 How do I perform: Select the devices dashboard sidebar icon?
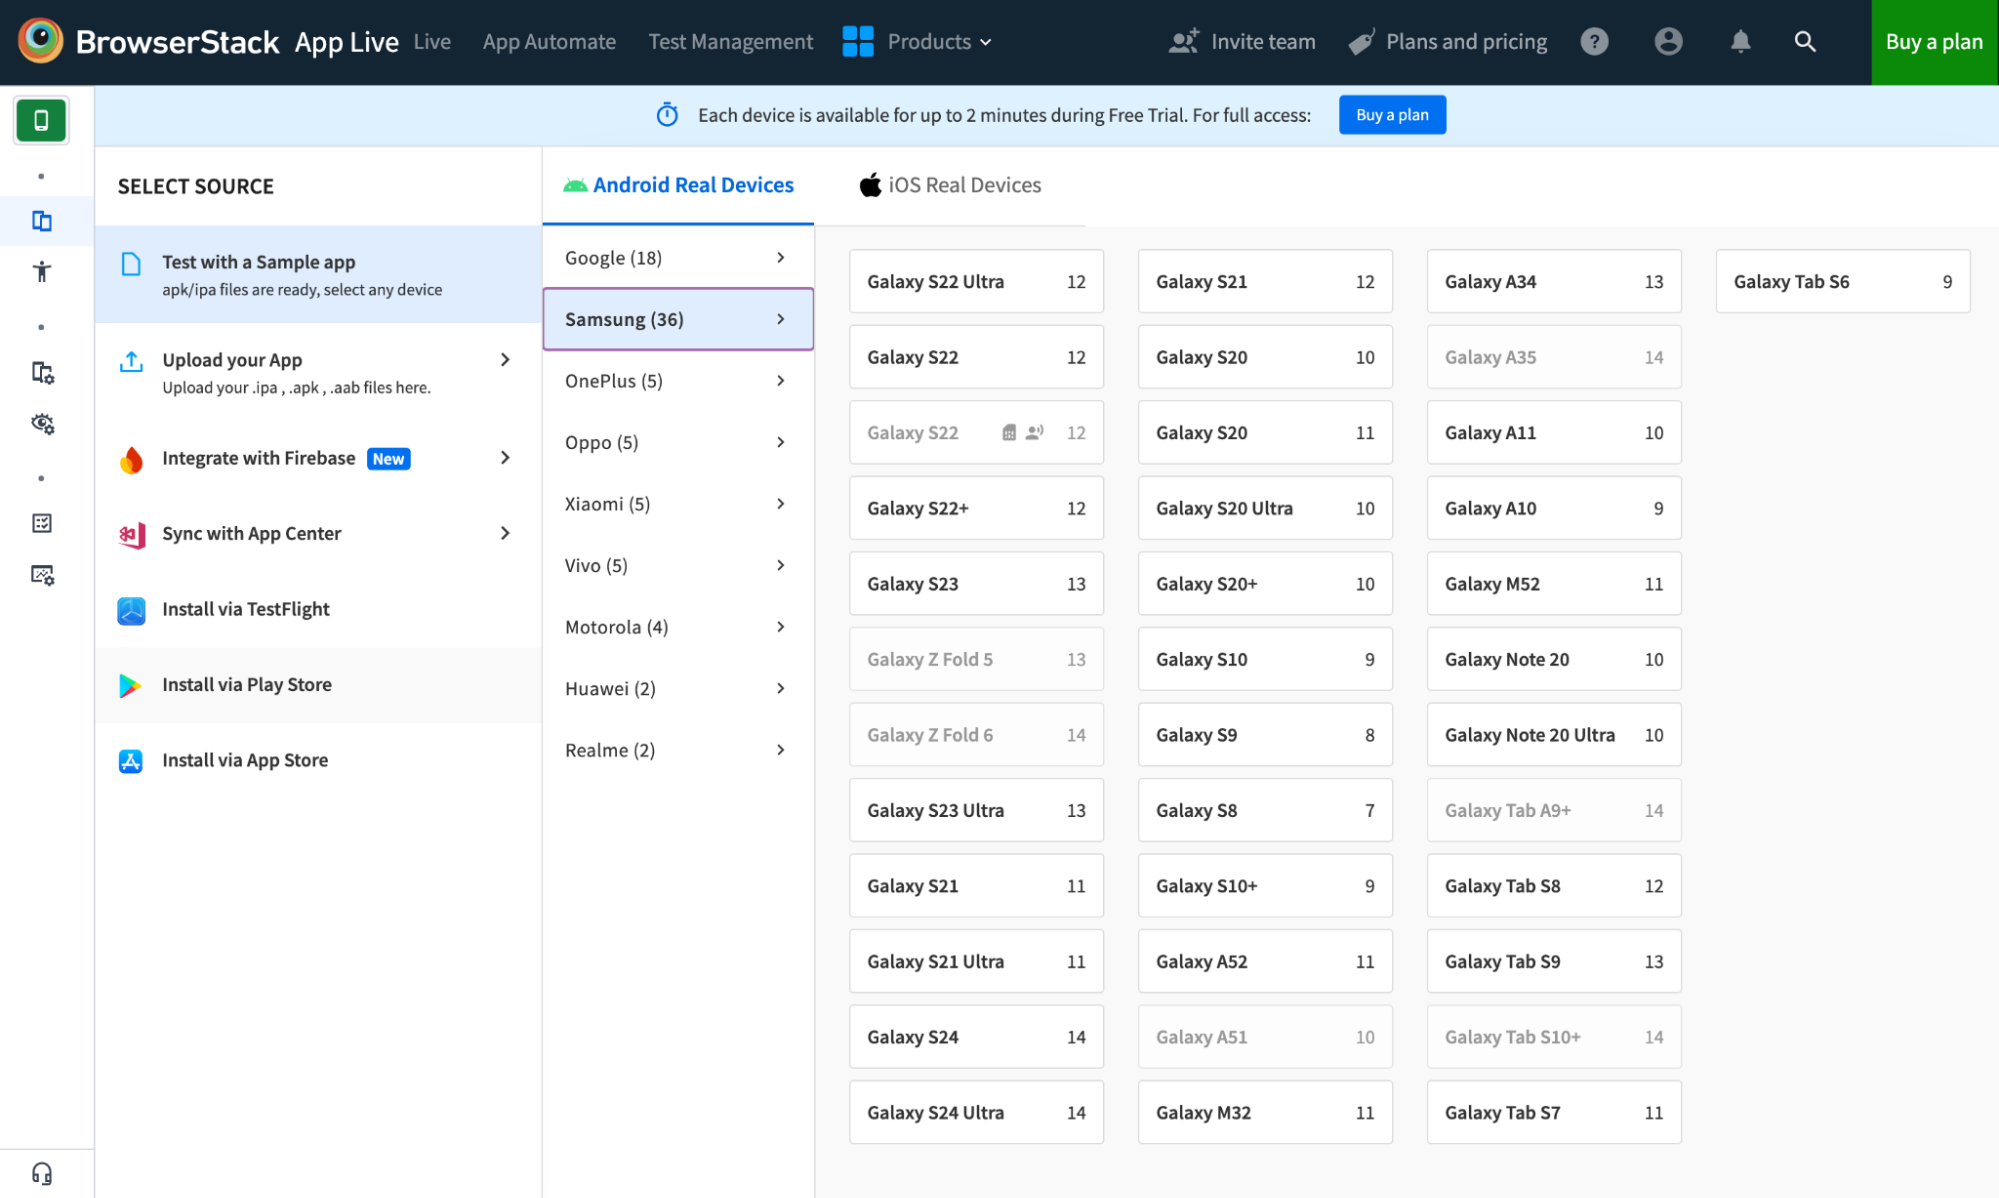pyautogui.click(x=42, y=221)
